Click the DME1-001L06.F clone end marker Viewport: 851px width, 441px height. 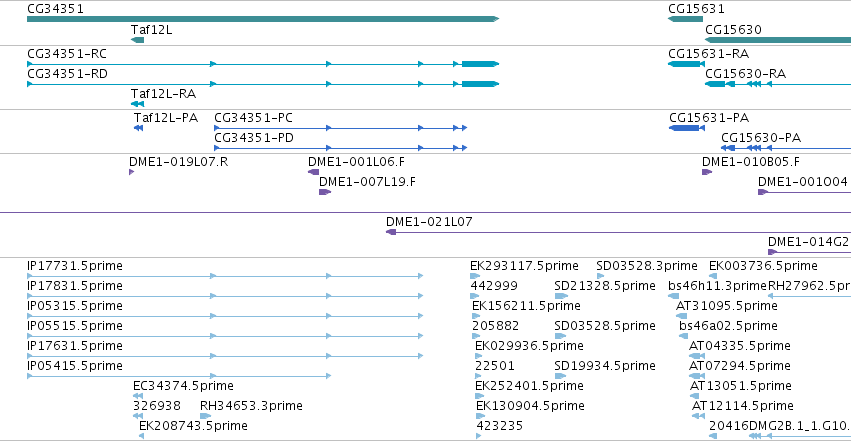(x=314, y=172)
